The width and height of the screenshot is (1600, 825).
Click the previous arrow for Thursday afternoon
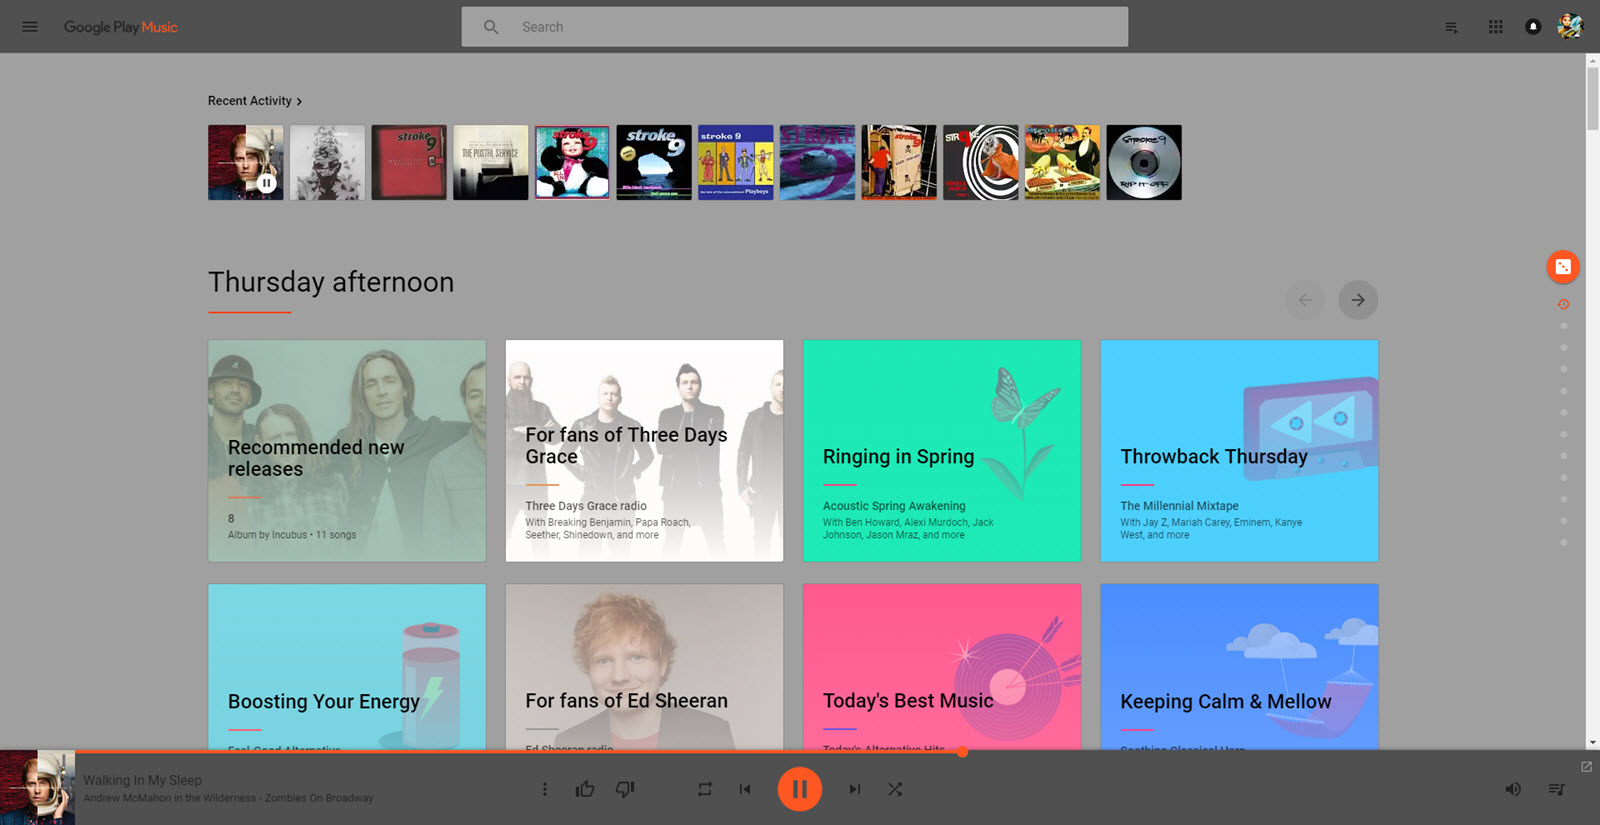click(x=1305, y=300)
